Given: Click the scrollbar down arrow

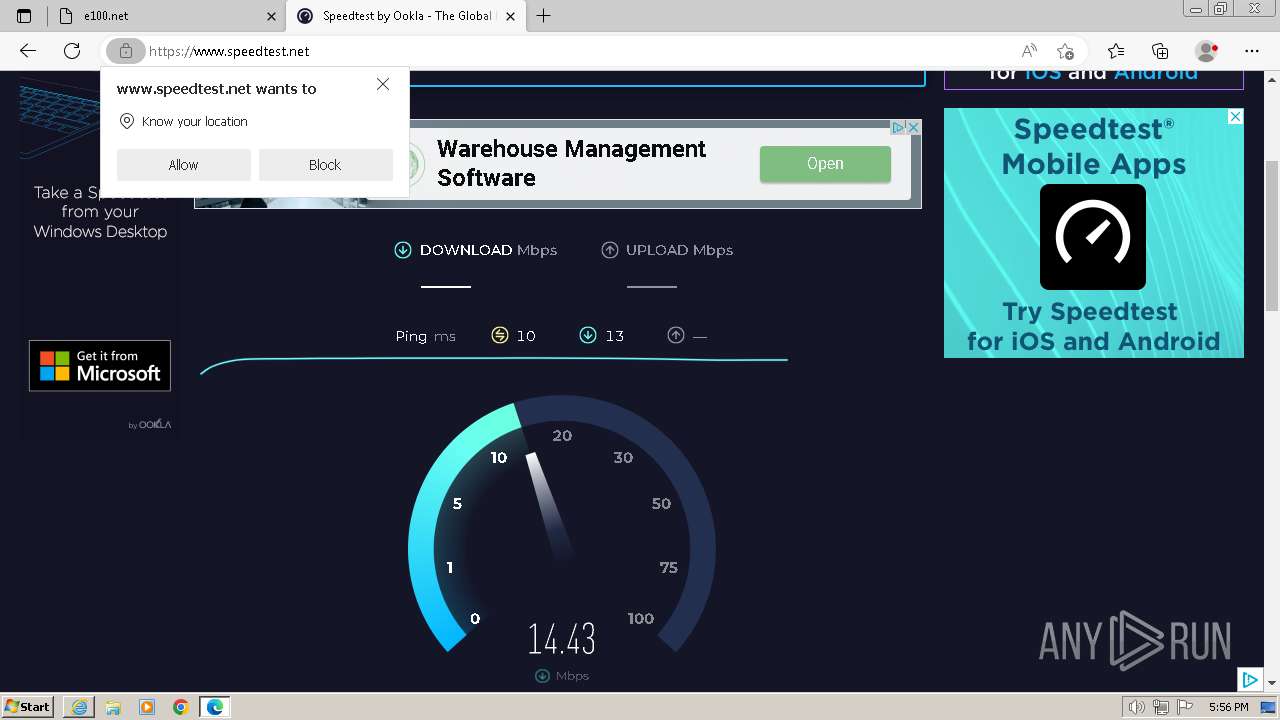Looking at the screenshot, I should click(x=1271, y=682).
